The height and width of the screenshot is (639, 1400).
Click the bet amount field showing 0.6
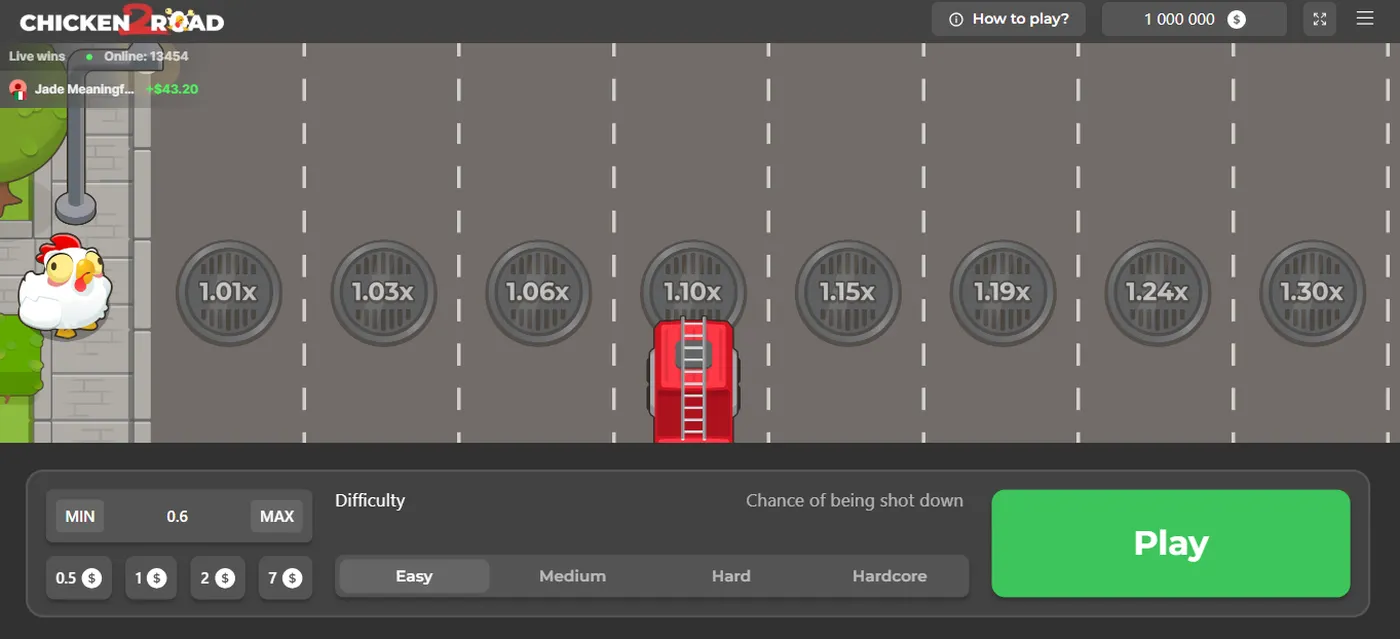178,516
